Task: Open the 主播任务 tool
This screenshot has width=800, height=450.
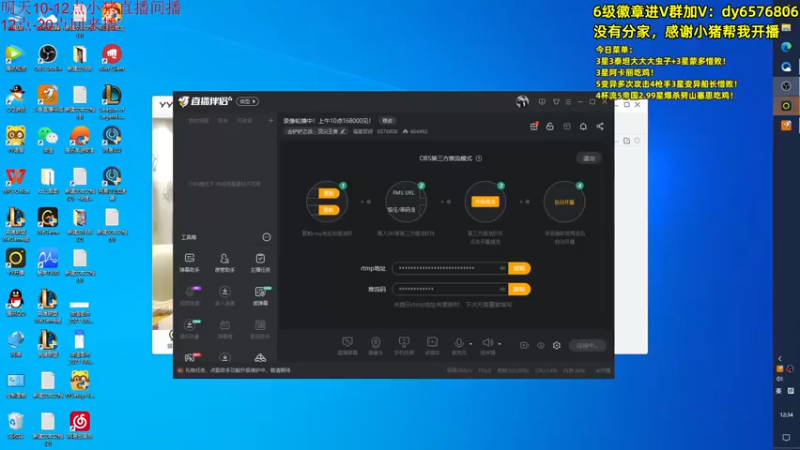Action: 260,262
